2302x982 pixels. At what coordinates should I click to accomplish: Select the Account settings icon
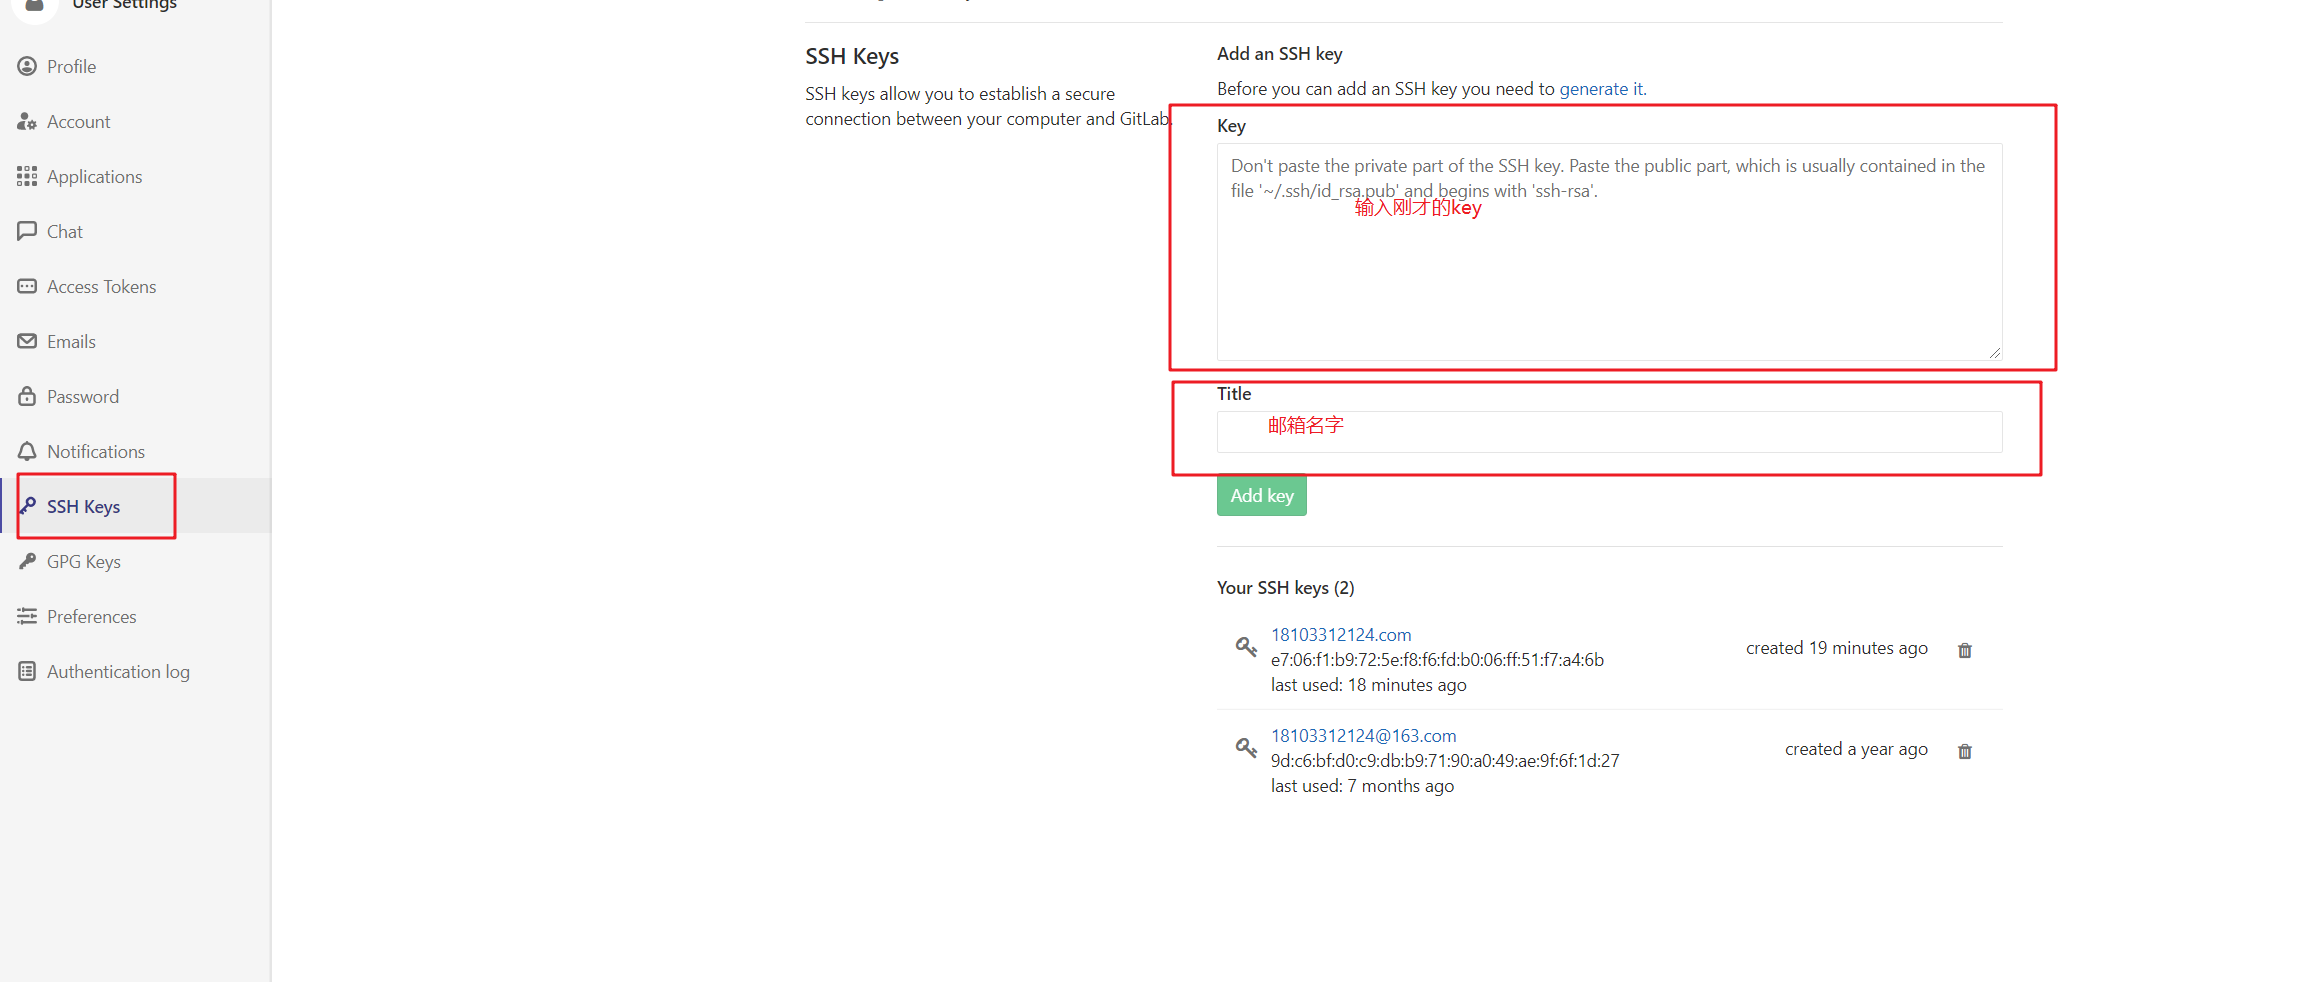27,121
